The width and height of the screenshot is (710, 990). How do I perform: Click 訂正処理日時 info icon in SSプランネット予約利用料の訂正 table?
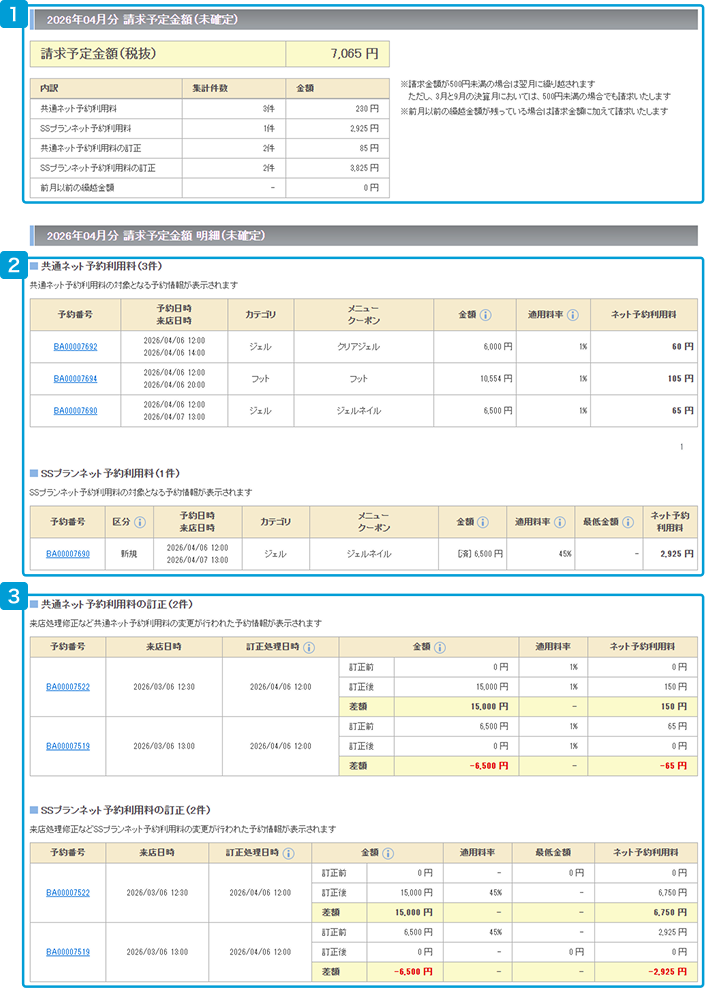coord(288,853)
